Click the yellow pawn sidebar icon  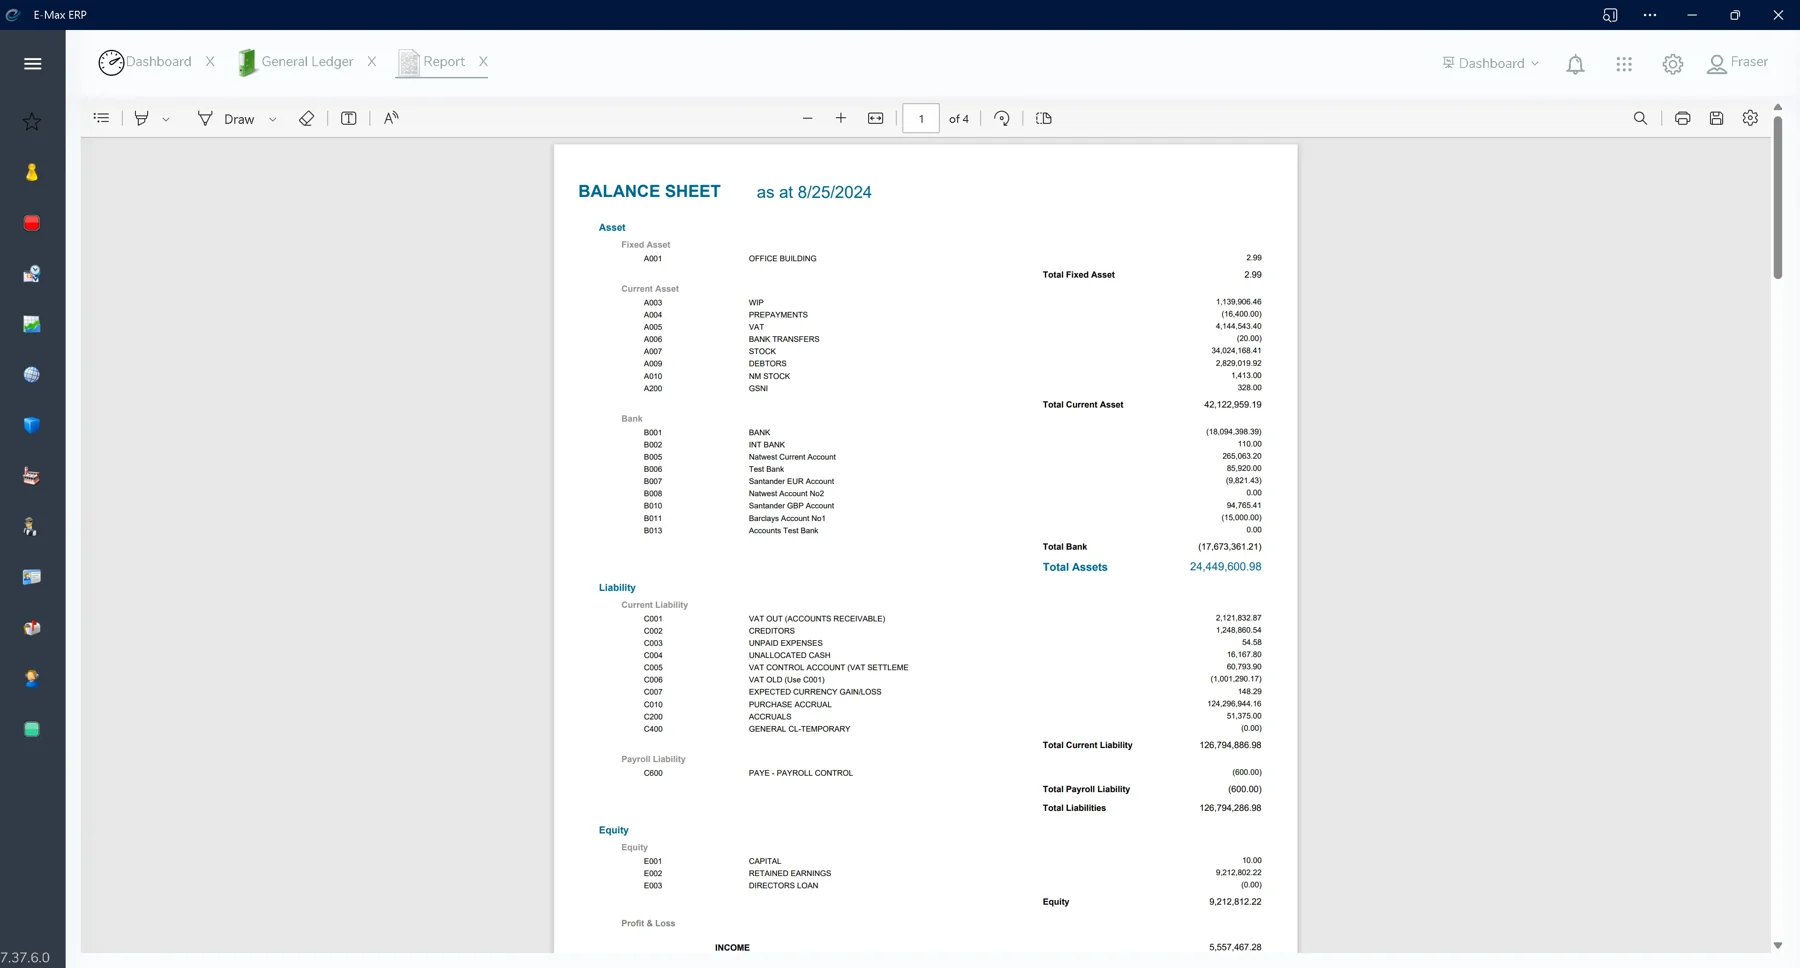coord(32,172)
